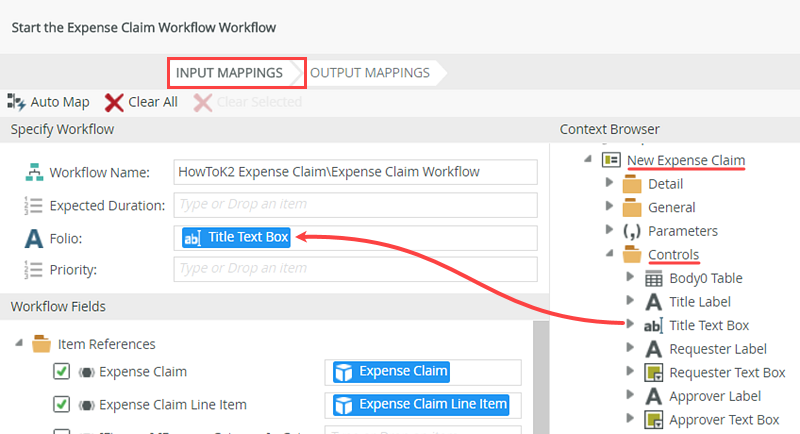Click the Priority input field
This screenshot has width=800, height=434.
click(x=355, y=269)
